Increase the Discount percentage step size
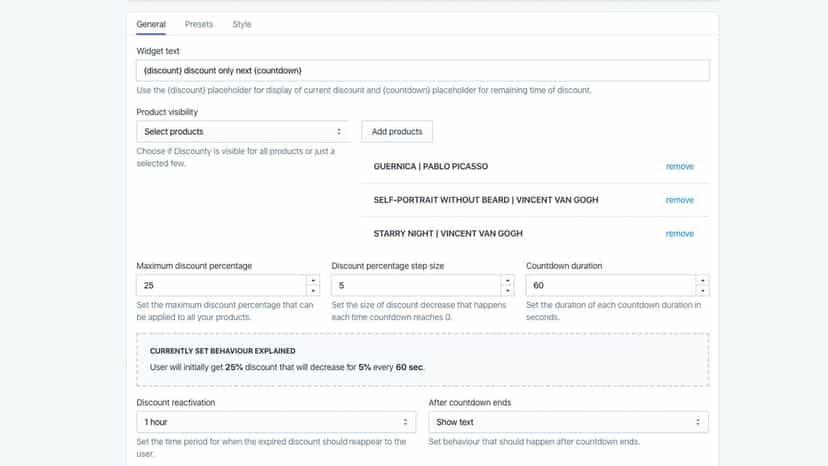828x466 pixels. coord(507,281)
